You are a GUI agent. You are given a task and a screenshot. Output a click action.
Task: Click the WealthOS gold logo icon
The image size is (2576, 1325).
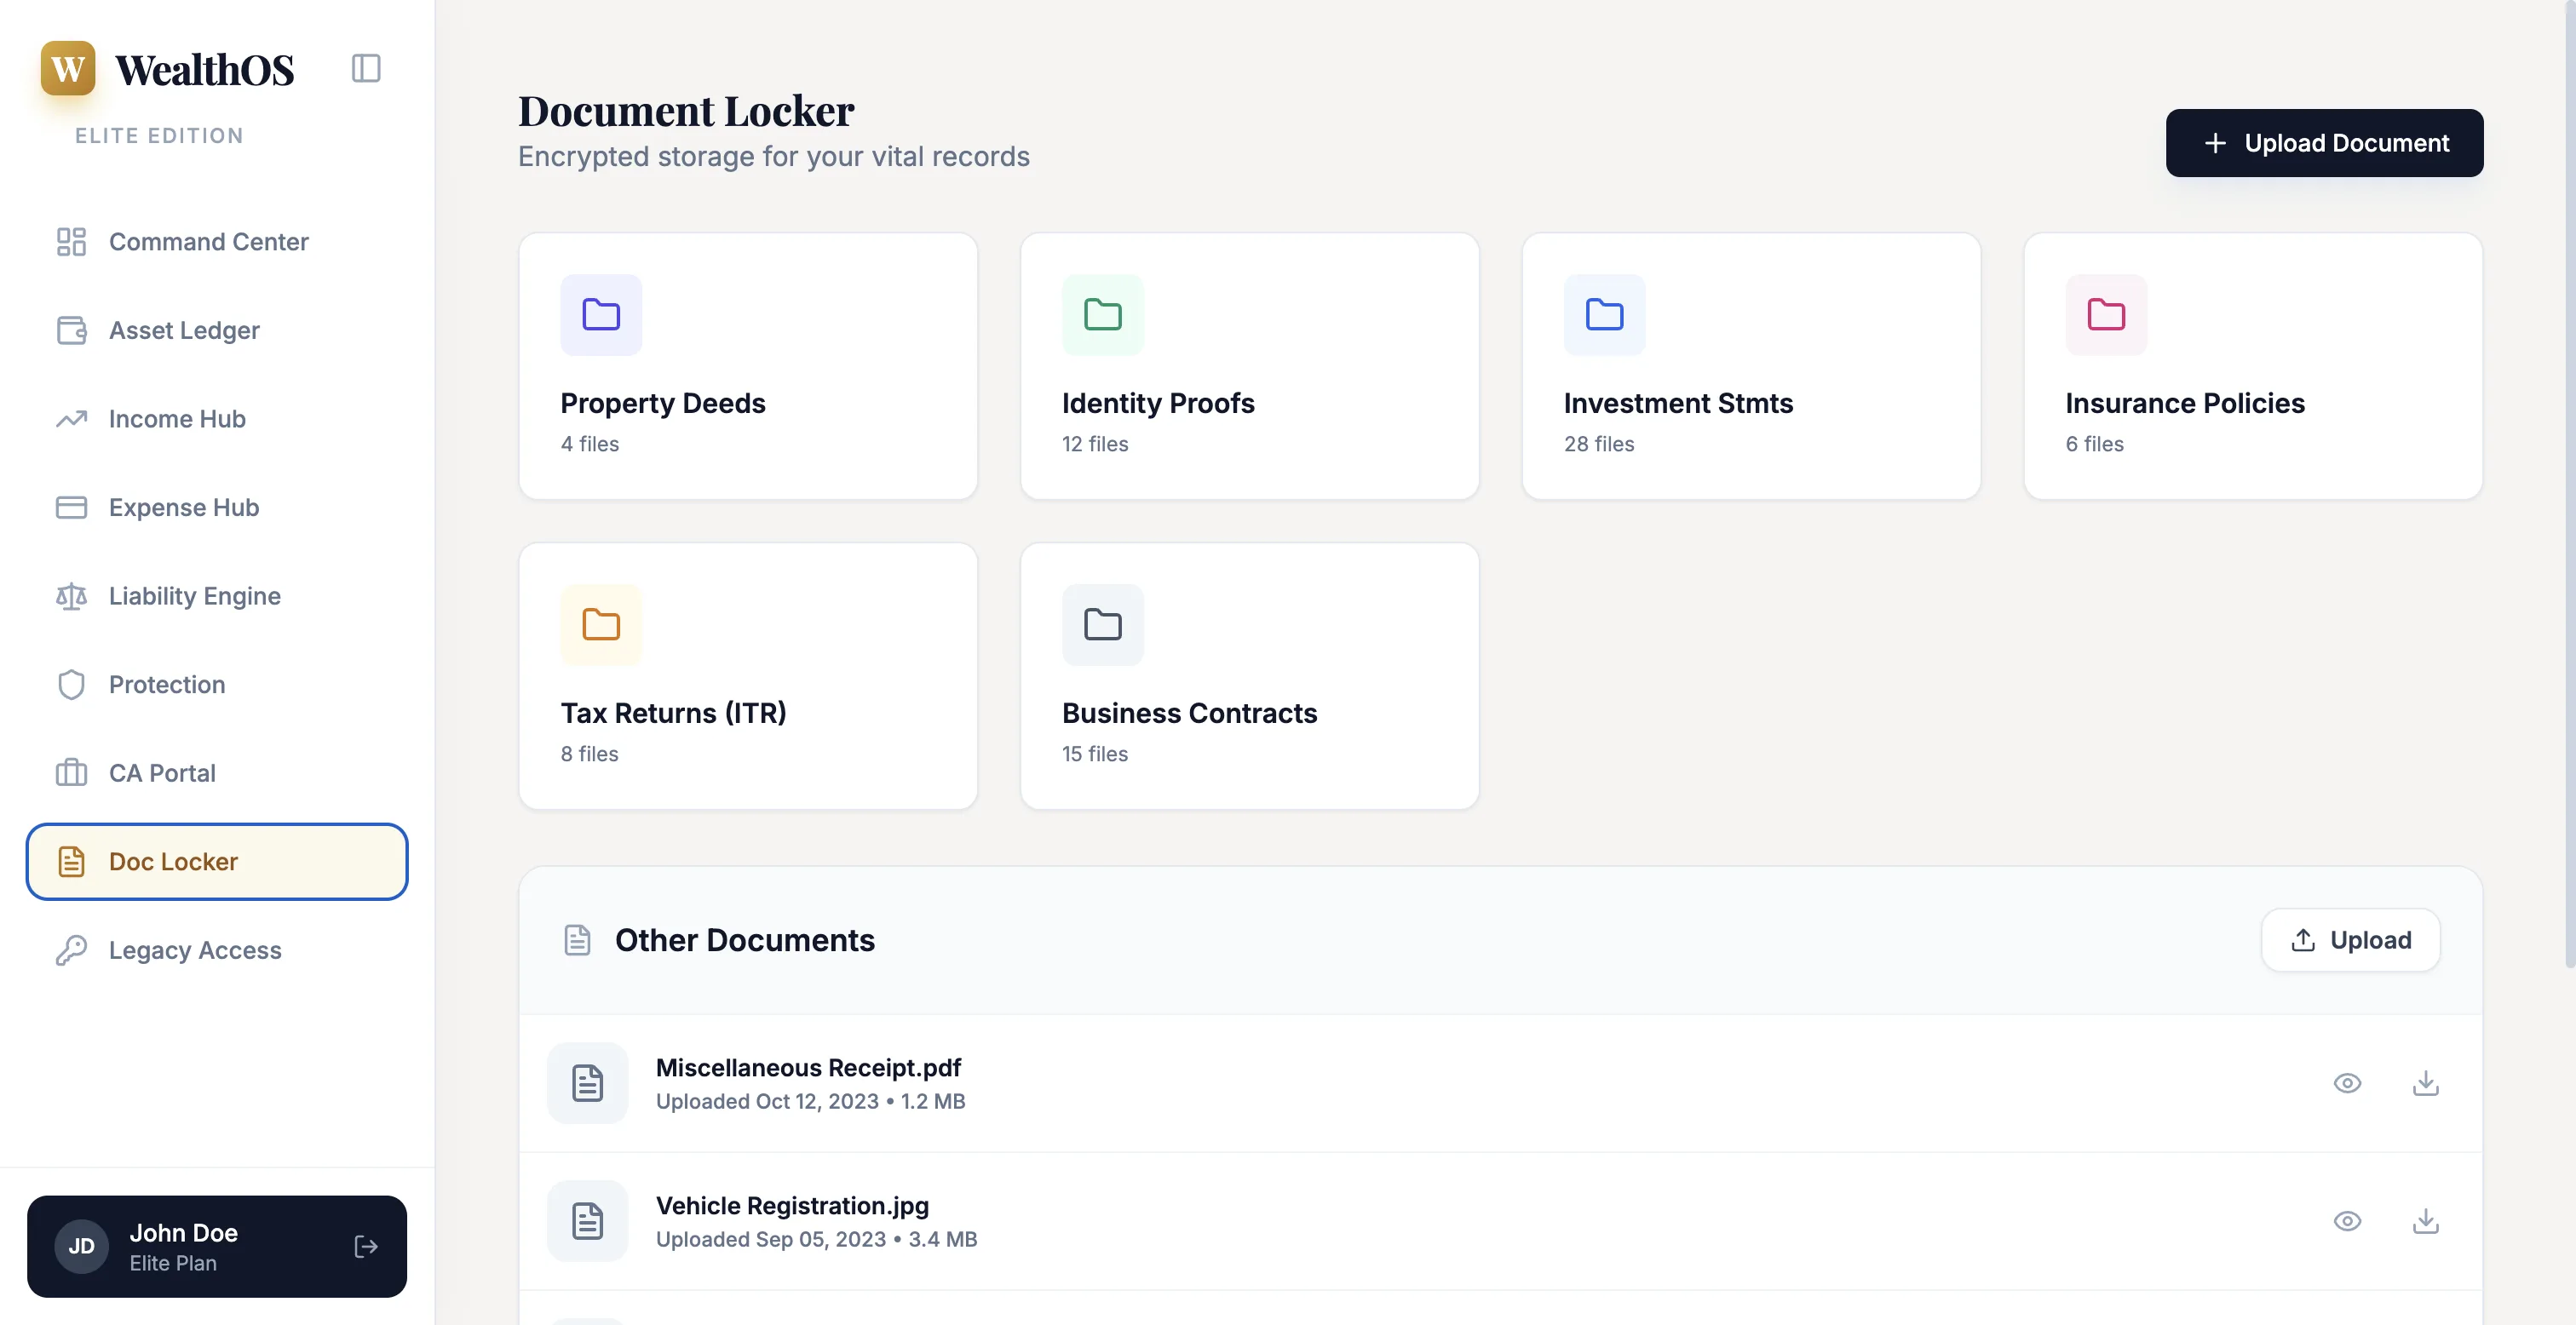(68, 68)
